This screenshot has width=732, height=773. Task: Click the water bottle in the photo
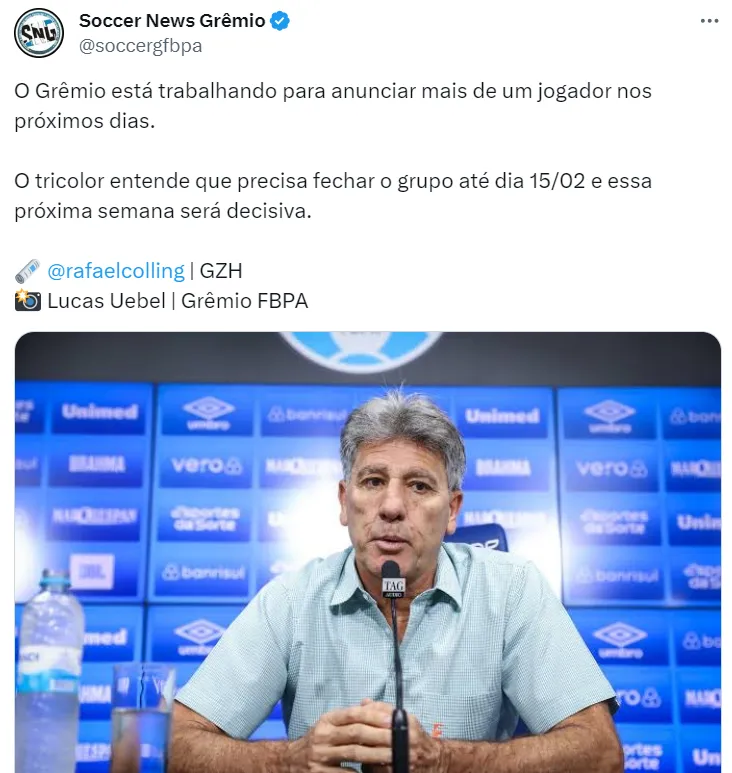[49, 671]
